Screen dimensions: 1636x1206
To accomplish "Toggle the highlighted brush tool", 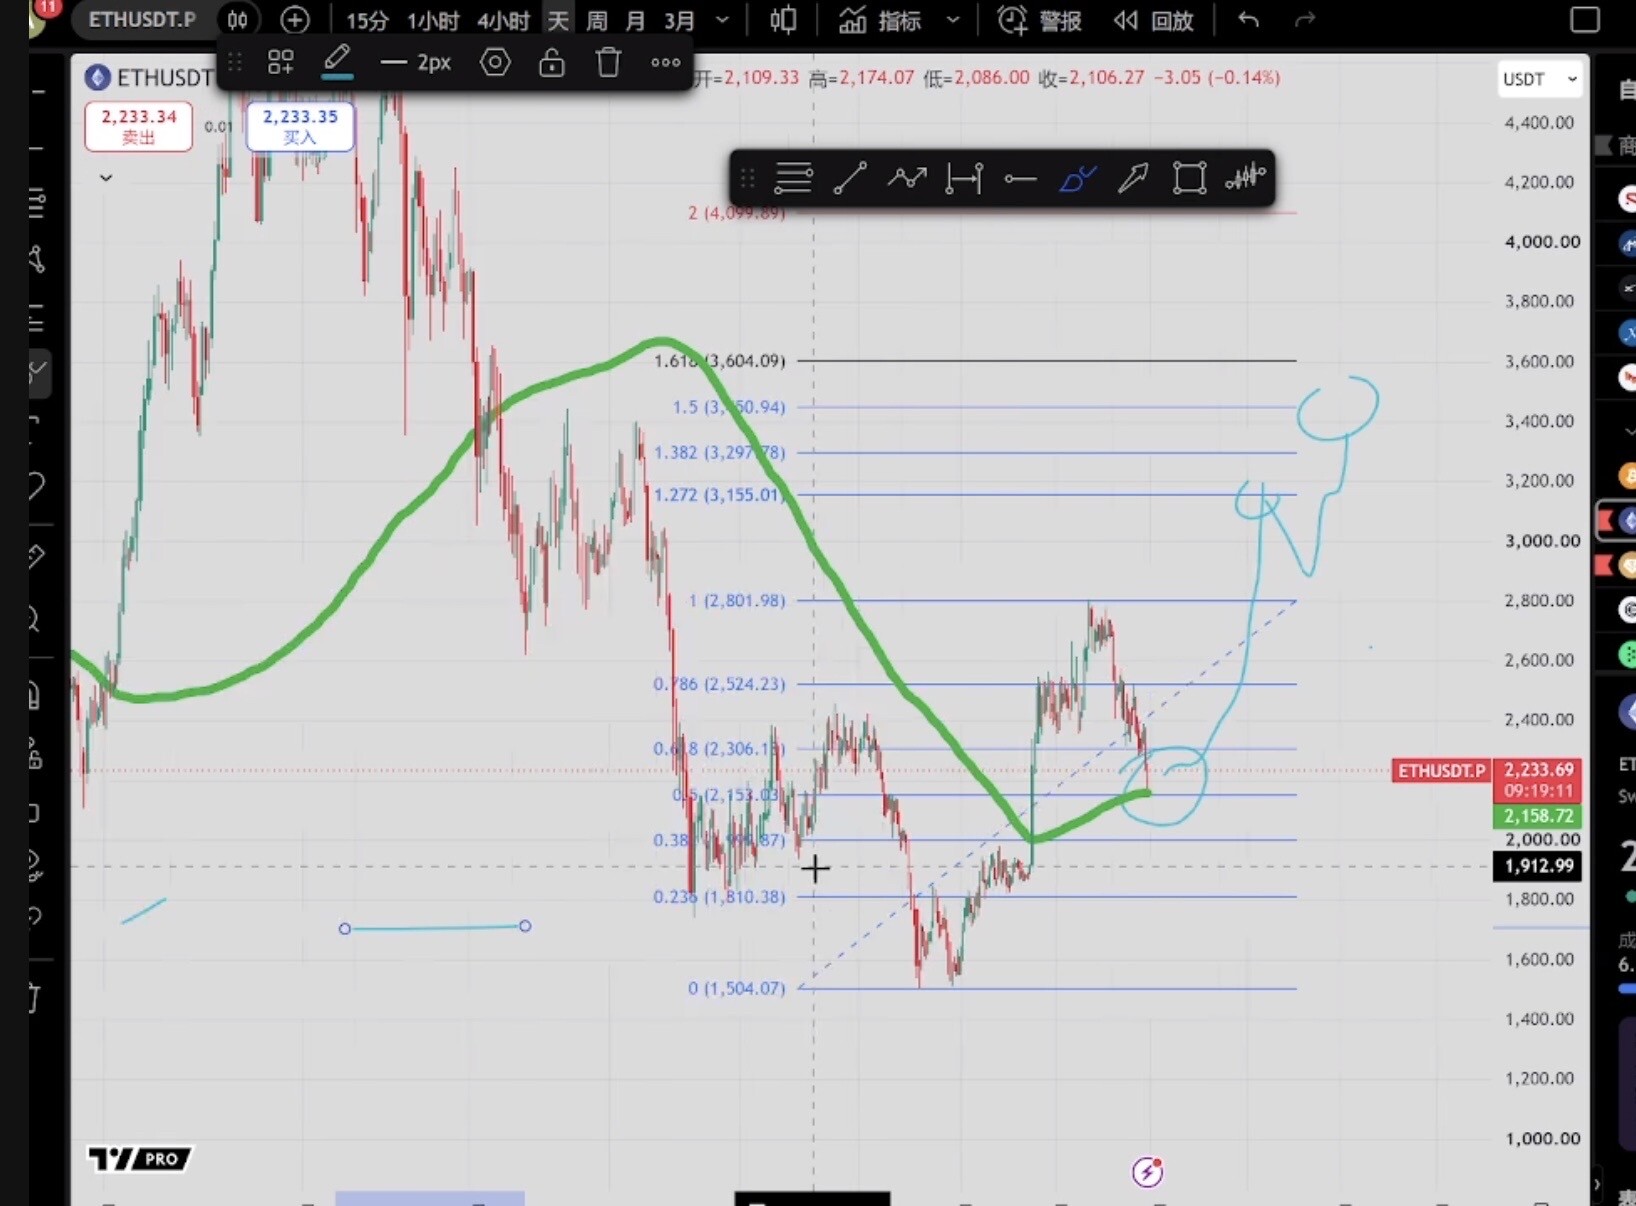I will pyautogui.click(x=1077, y=179).
